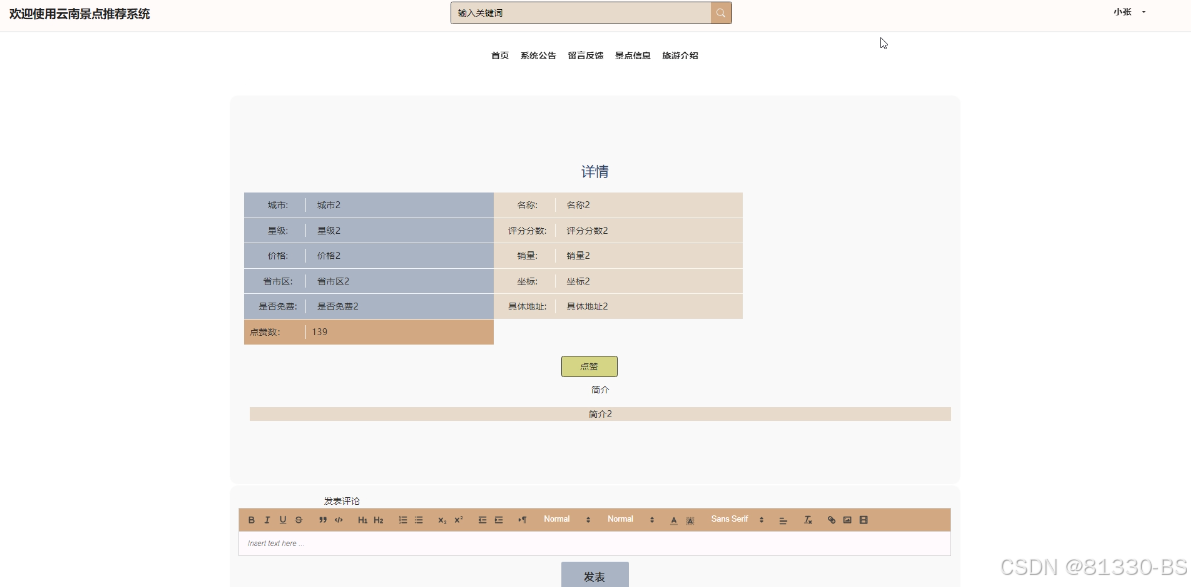Click the search magnifier icon

pyautogui.click(x=721, y=13)
